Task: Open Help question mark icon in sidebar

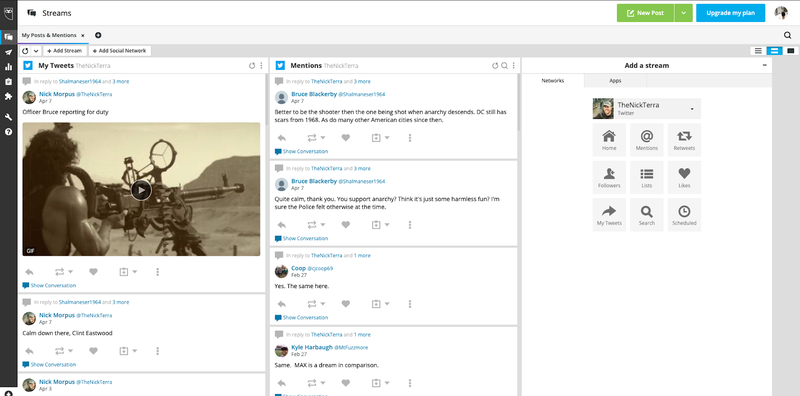Action: [8, 132]
